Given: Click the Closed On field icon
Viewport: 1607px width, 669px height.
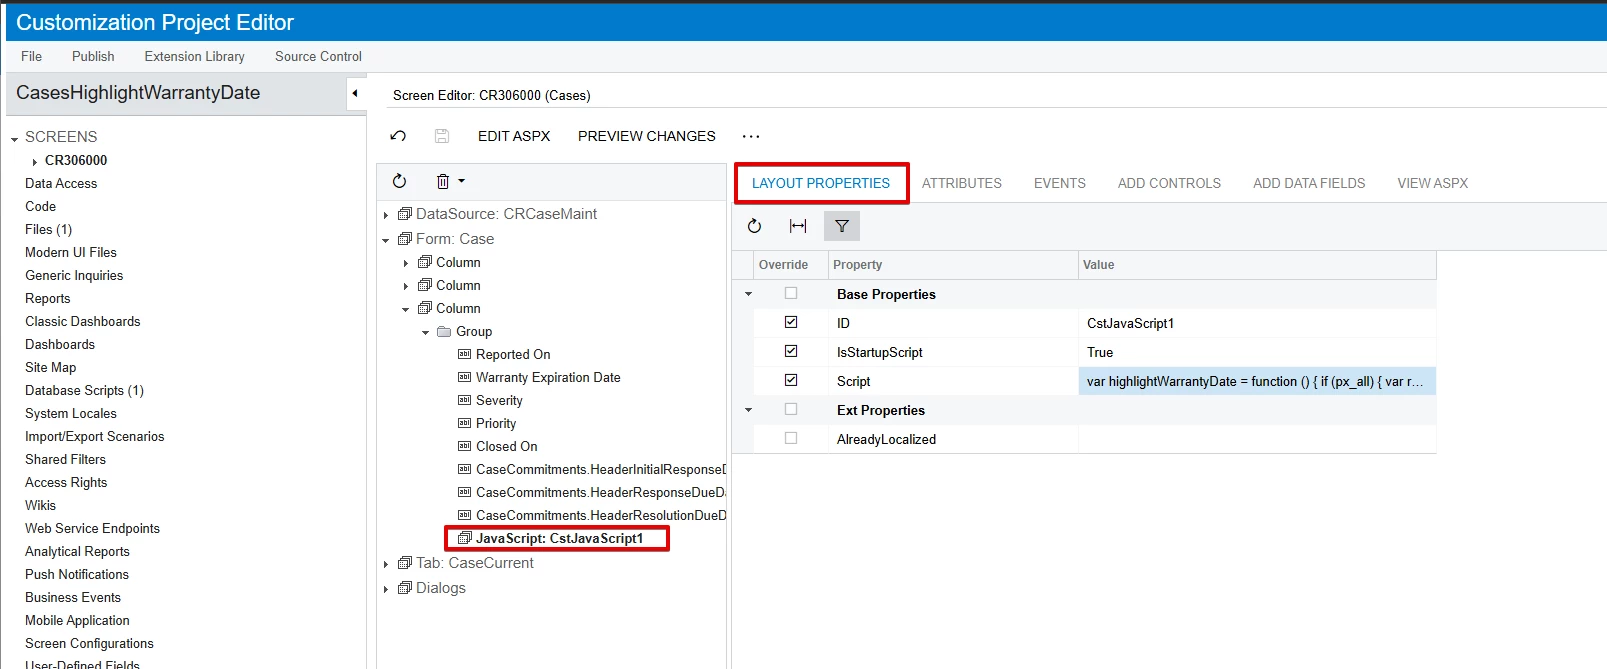Looking at the screenshot, I should [464, 446].
